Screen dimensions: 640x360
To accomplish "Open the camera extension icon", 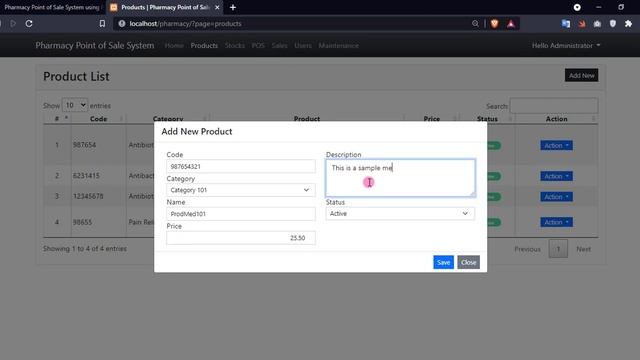I will point(597,24).
